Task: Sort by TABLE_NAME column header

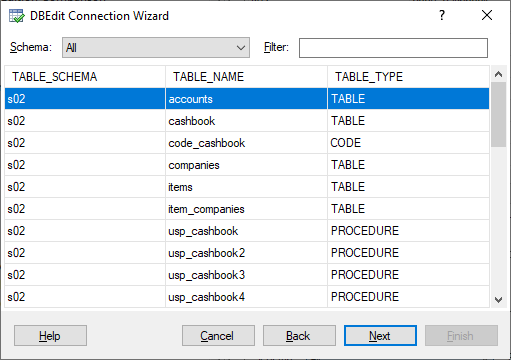Action: coord(246,77)
